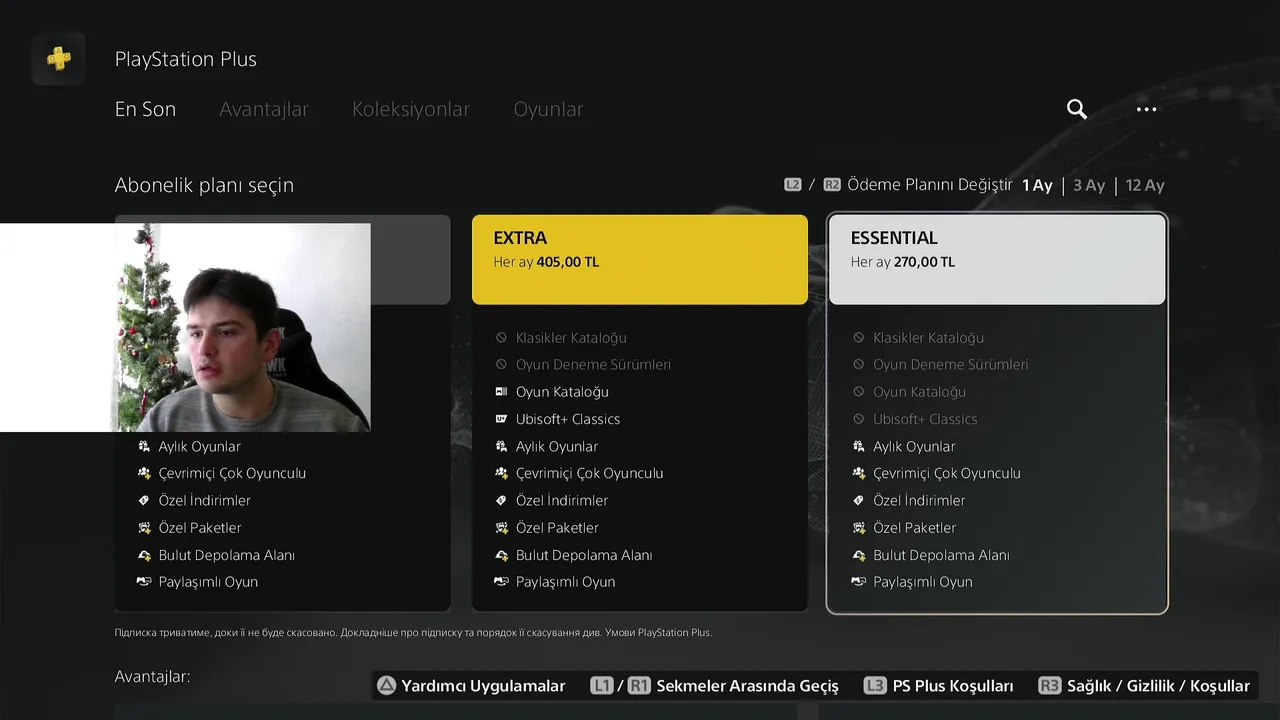This screenshot has width=1280, height=720.
Task: Choose the 3 Ay payment plan
Action: (1089, 185)
